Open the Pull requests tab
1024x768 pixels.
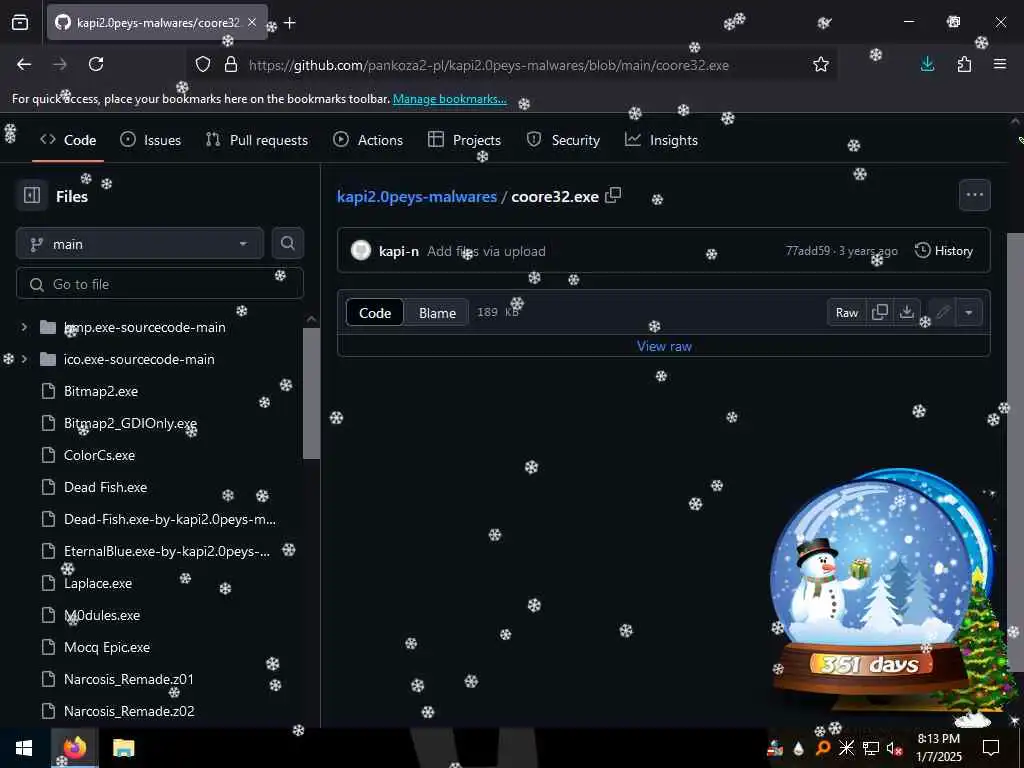257,140
